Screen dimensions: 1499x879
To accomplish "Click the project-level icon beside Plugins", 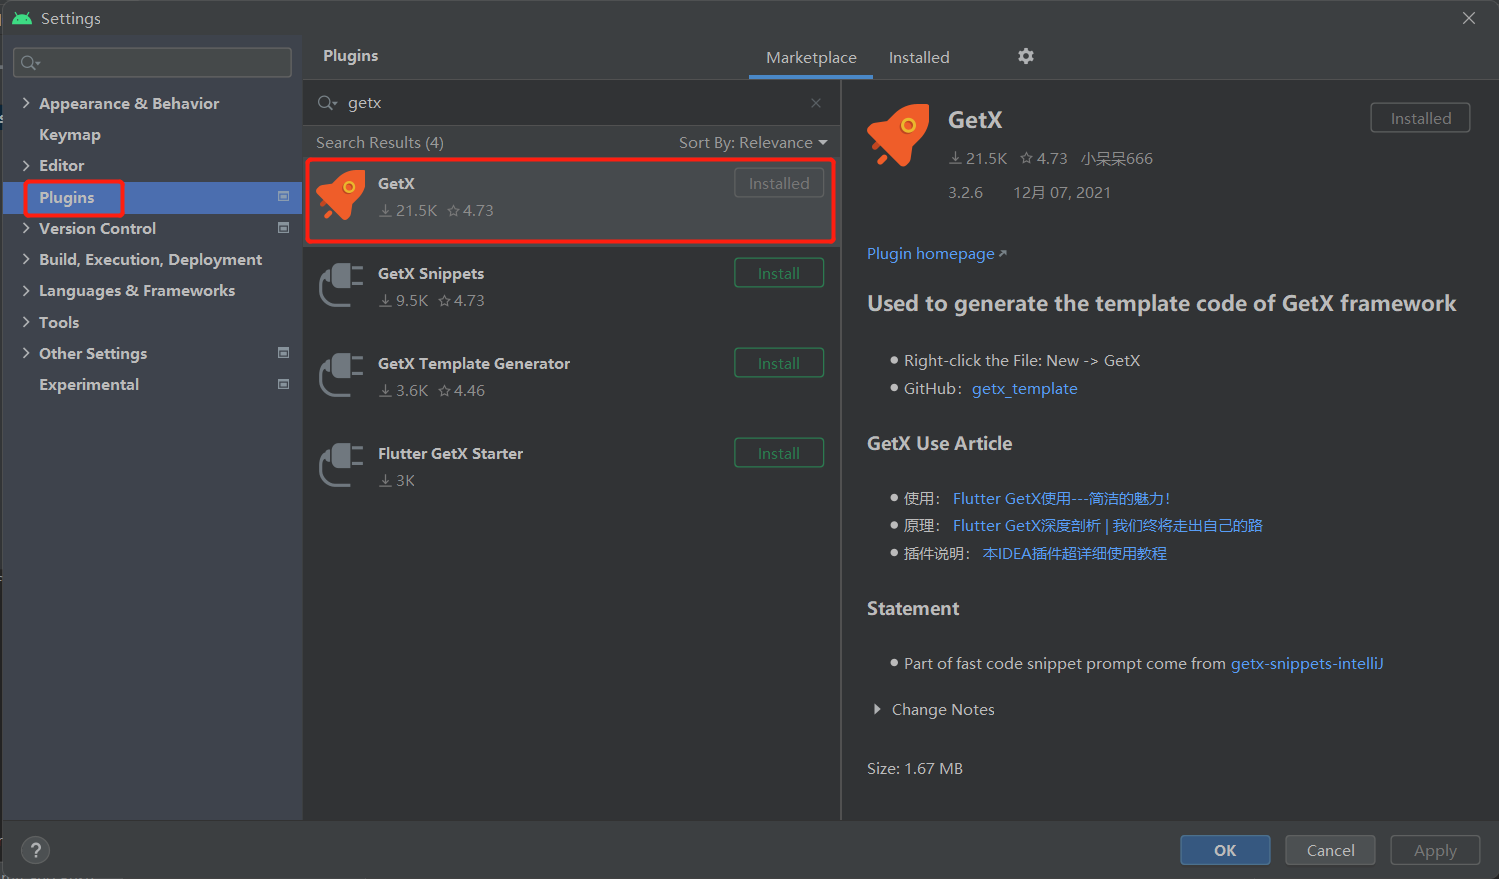I will [283, 197].
